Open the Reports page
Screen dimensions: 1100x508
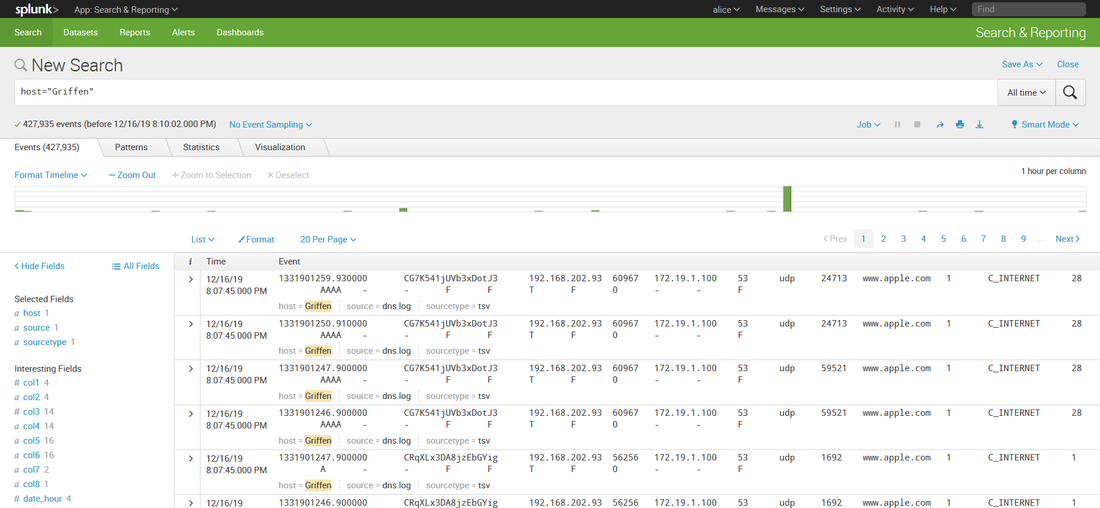pyautogui.click(x=135, y=32)
